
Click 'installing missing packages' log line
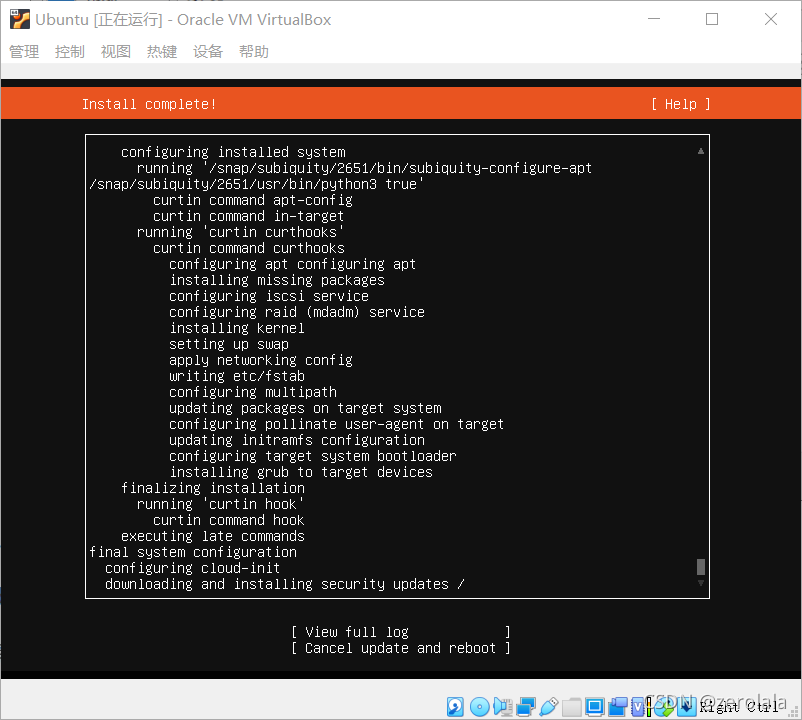277,280
